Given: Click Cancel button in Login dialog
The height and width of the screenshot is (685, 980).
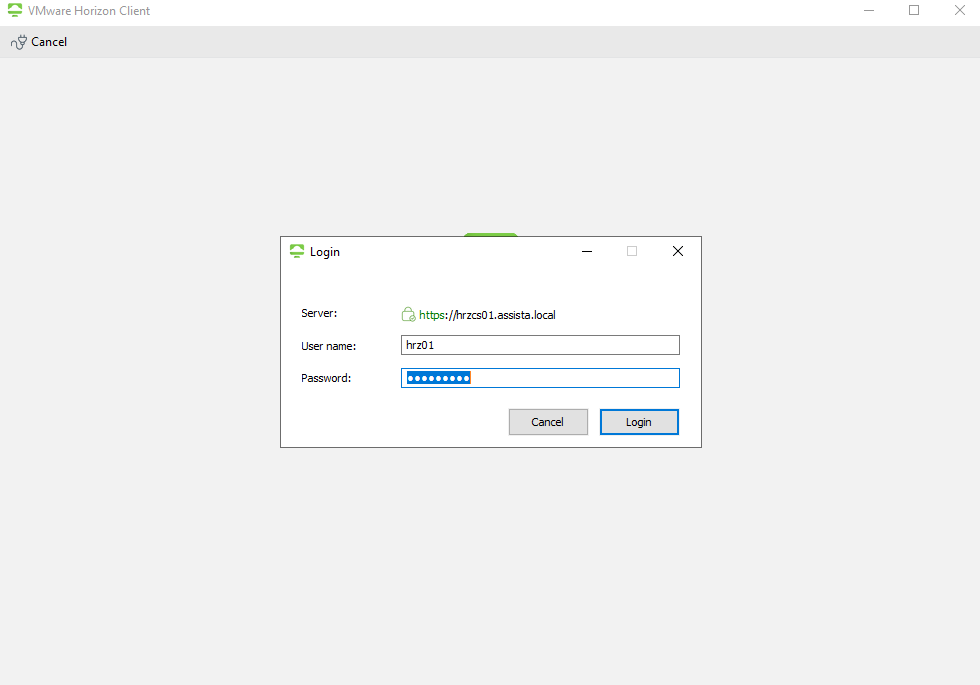Looking at the screenshot, I should [548, 422].
